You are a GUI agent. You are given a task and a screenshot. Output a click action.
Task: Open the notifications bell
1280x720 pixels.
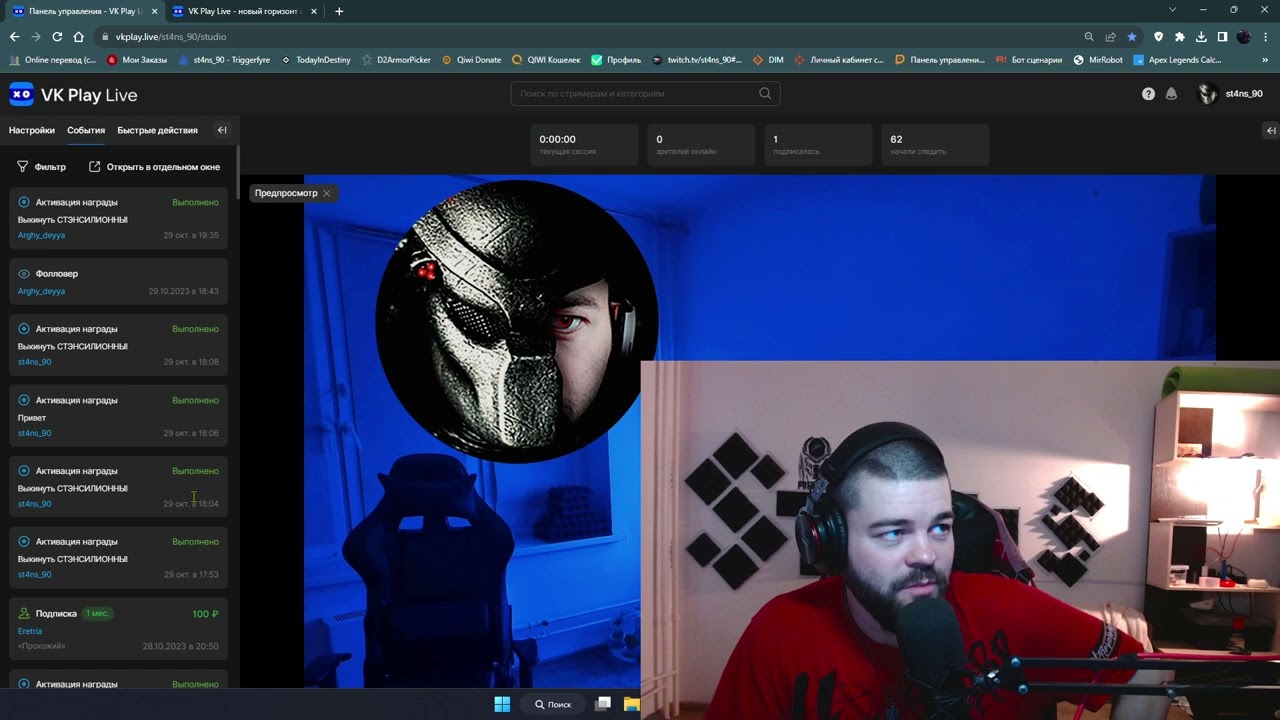1171,94
